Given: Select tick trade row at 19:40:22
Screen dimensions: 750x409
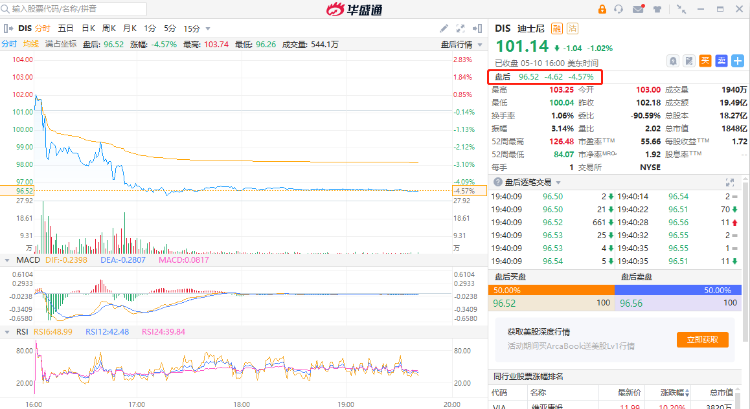Looking at the screenshot, I should (x=677, y=209).
